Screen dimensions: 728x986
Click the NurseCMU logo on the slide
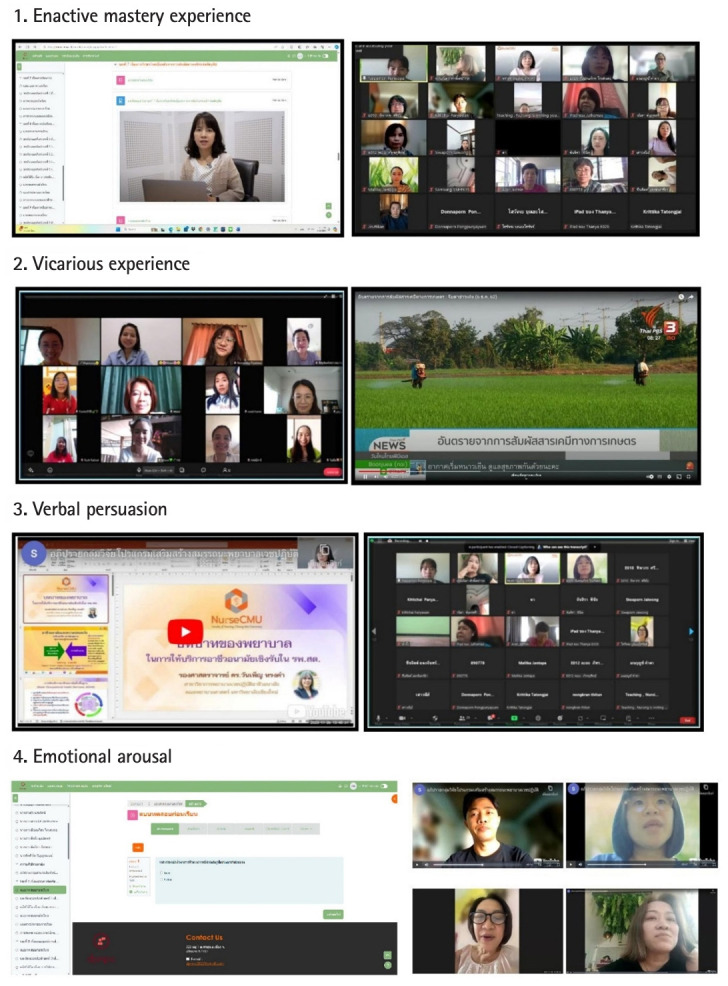(x=235, y=600)
